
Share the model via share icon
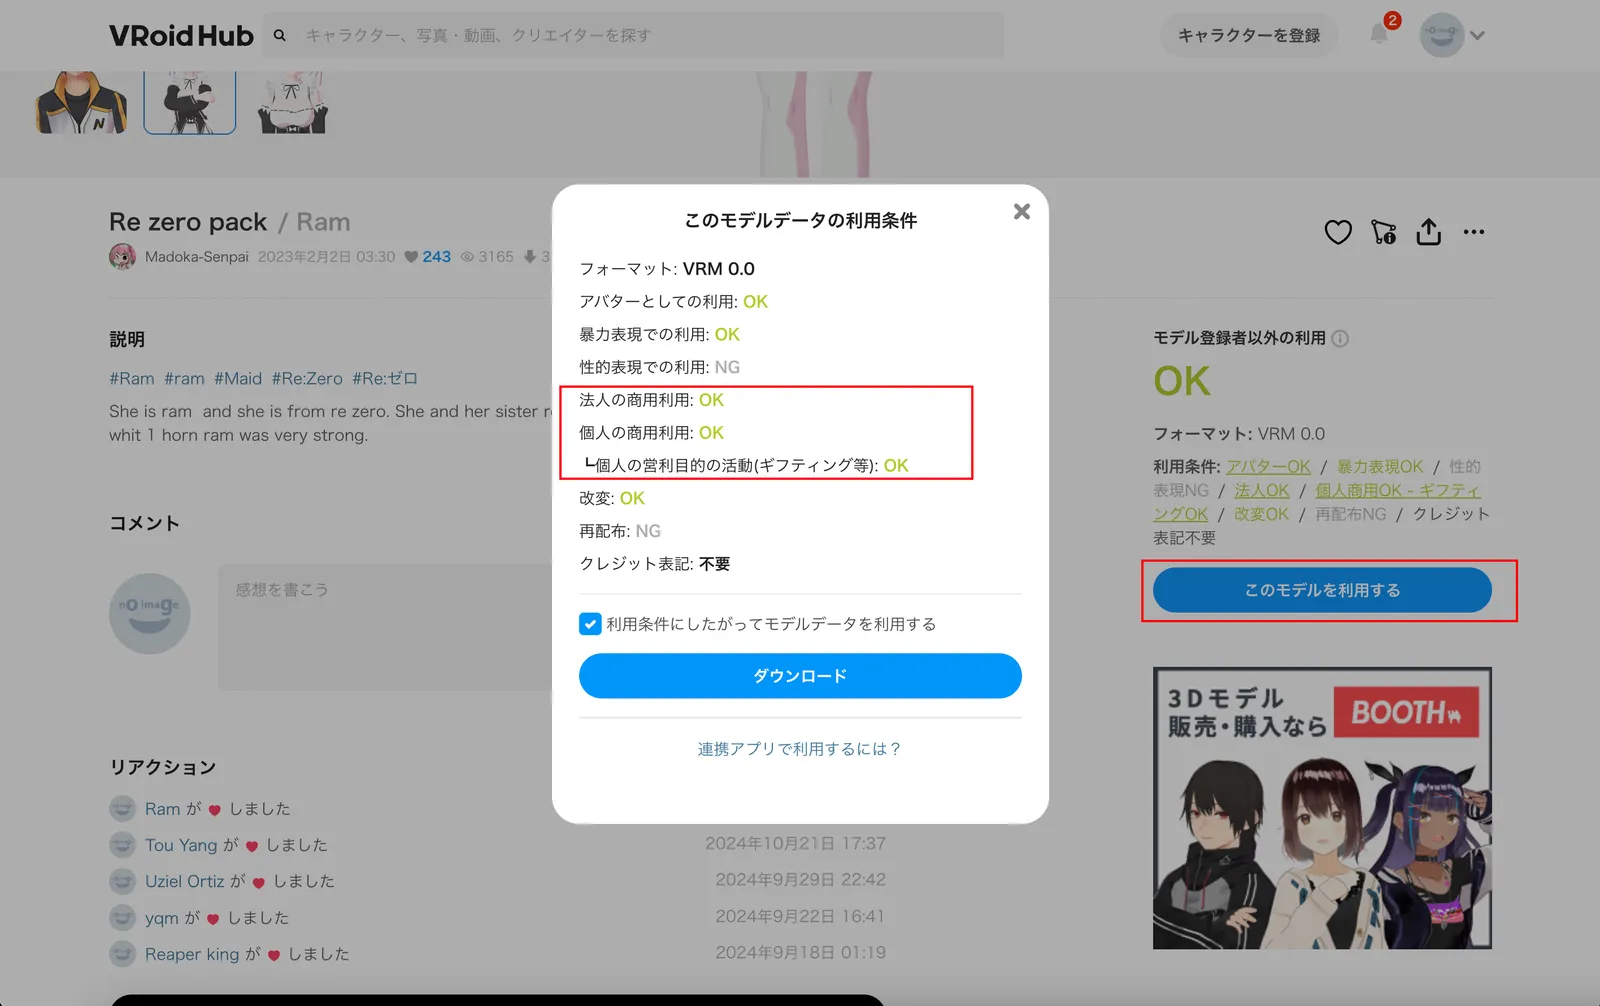1429,232
